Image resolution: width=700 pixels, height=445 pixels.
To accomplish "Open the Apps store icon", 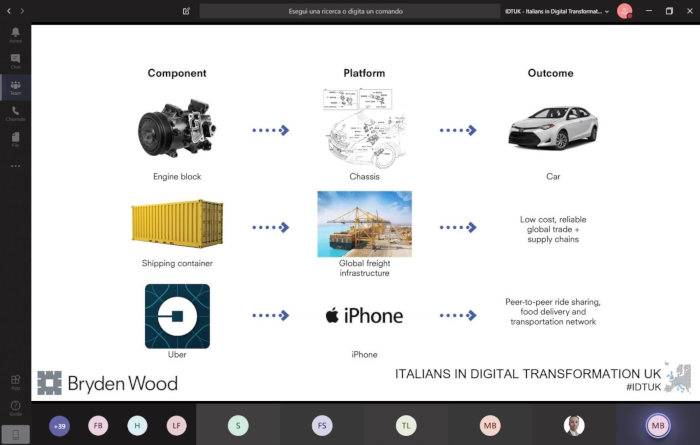I will click(x=15, y=382).
